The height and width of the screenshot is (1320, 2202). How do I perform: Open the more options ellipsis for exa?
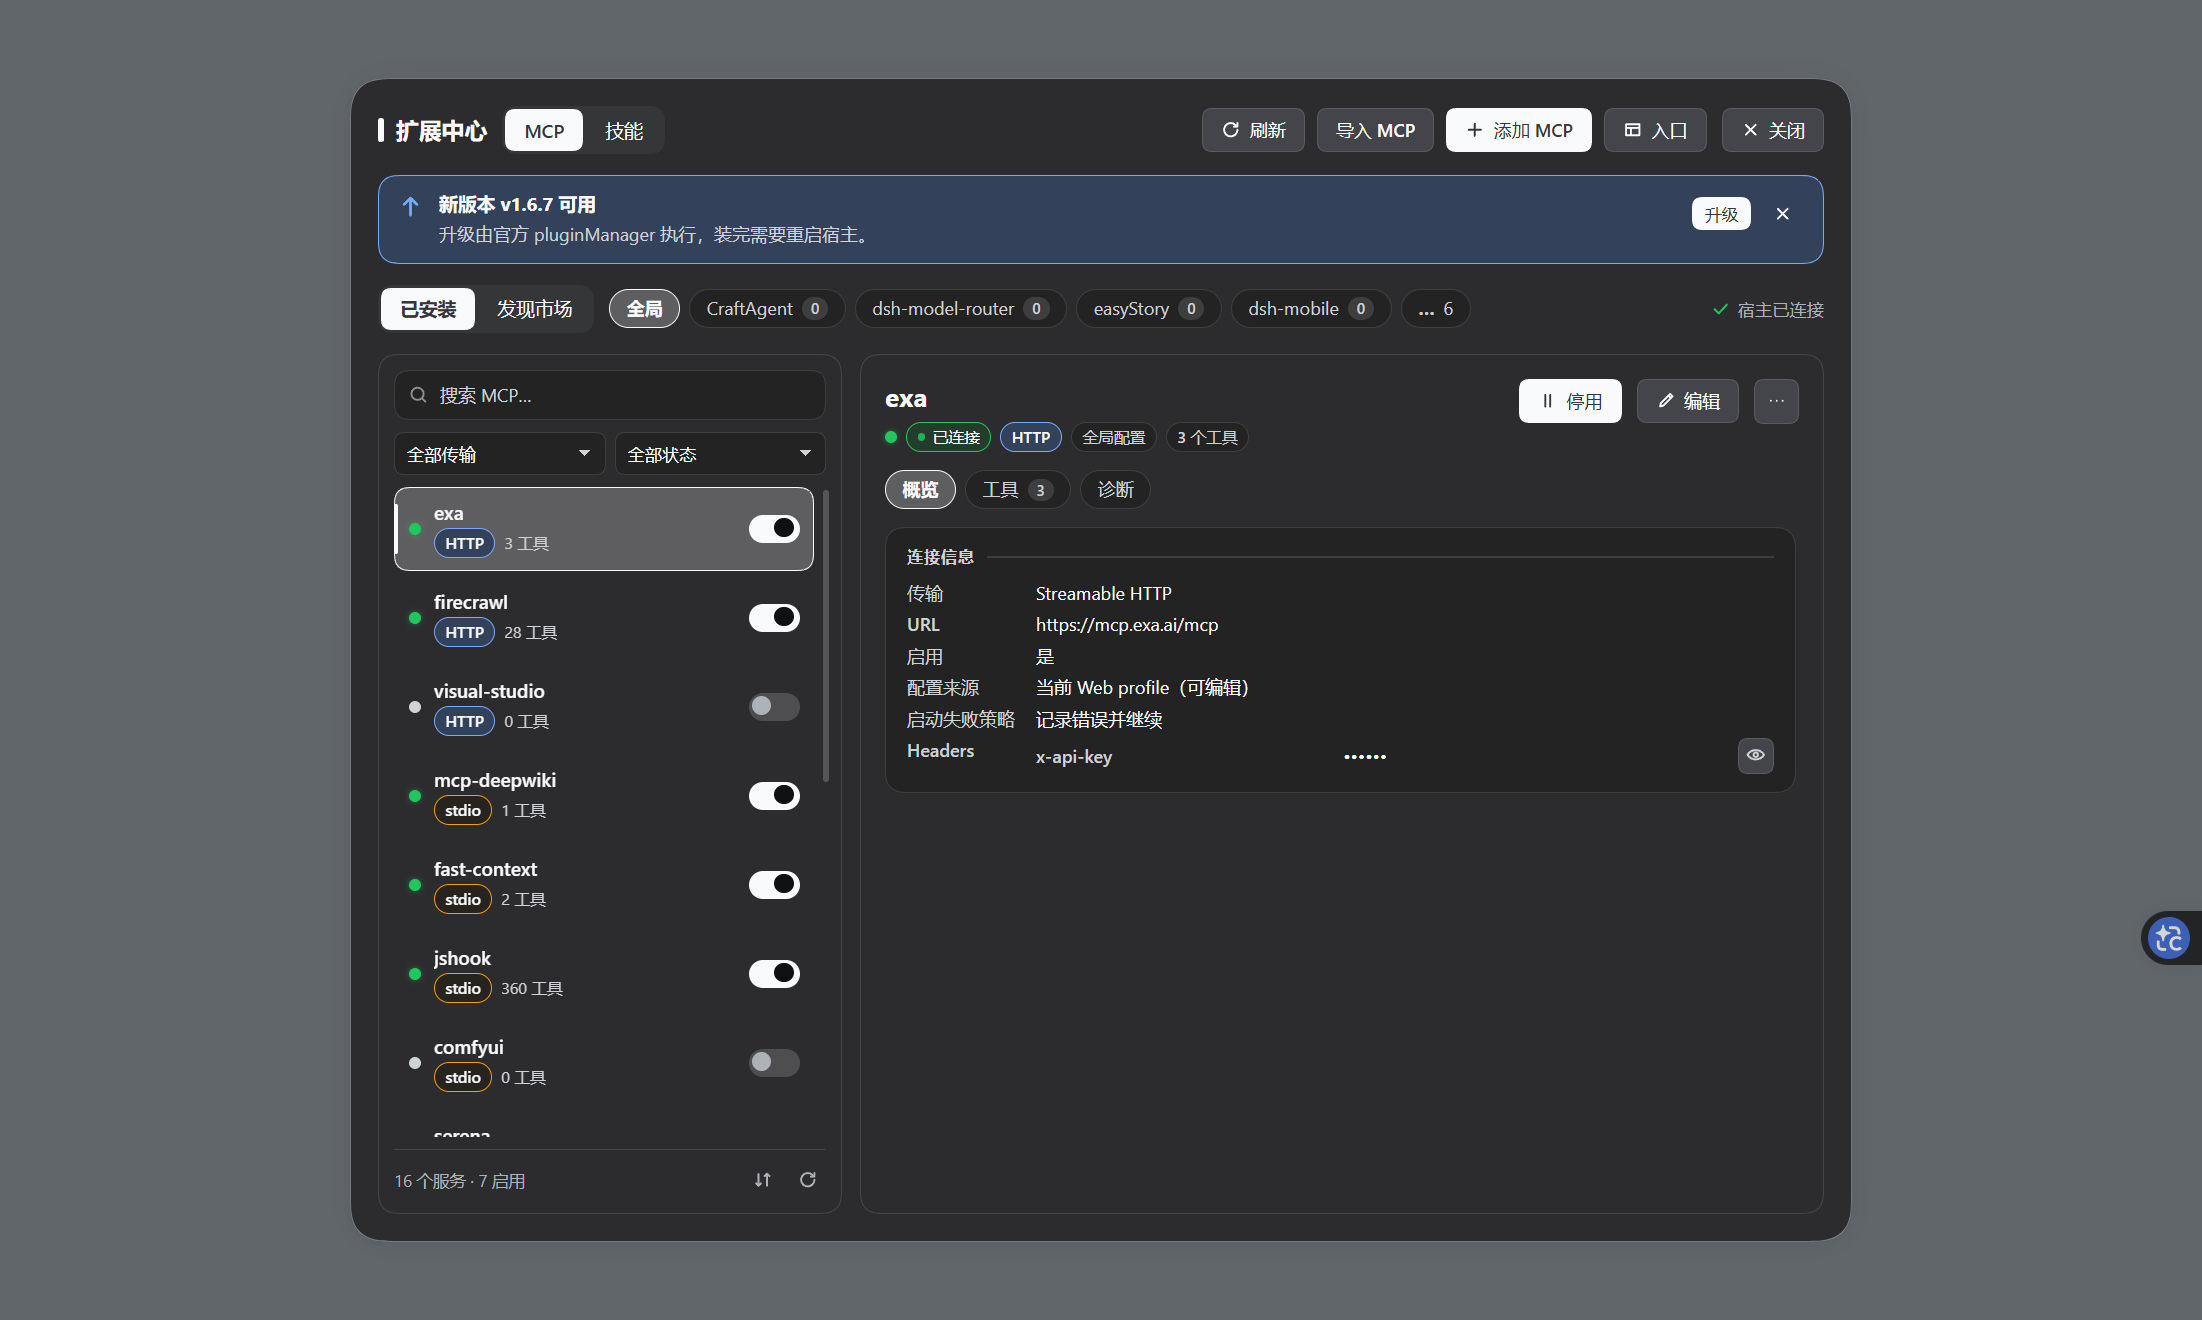click(x=1776, y=401)
